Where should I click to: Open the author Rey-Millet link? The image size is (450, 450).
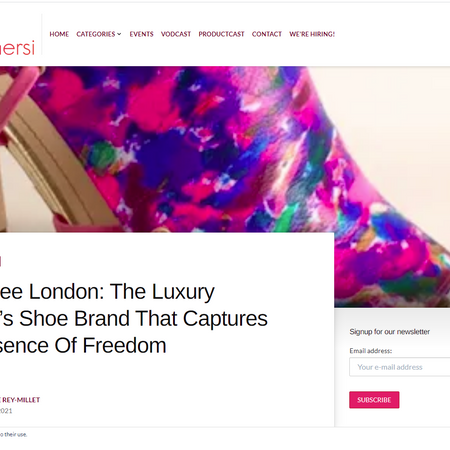click(20, 400)
